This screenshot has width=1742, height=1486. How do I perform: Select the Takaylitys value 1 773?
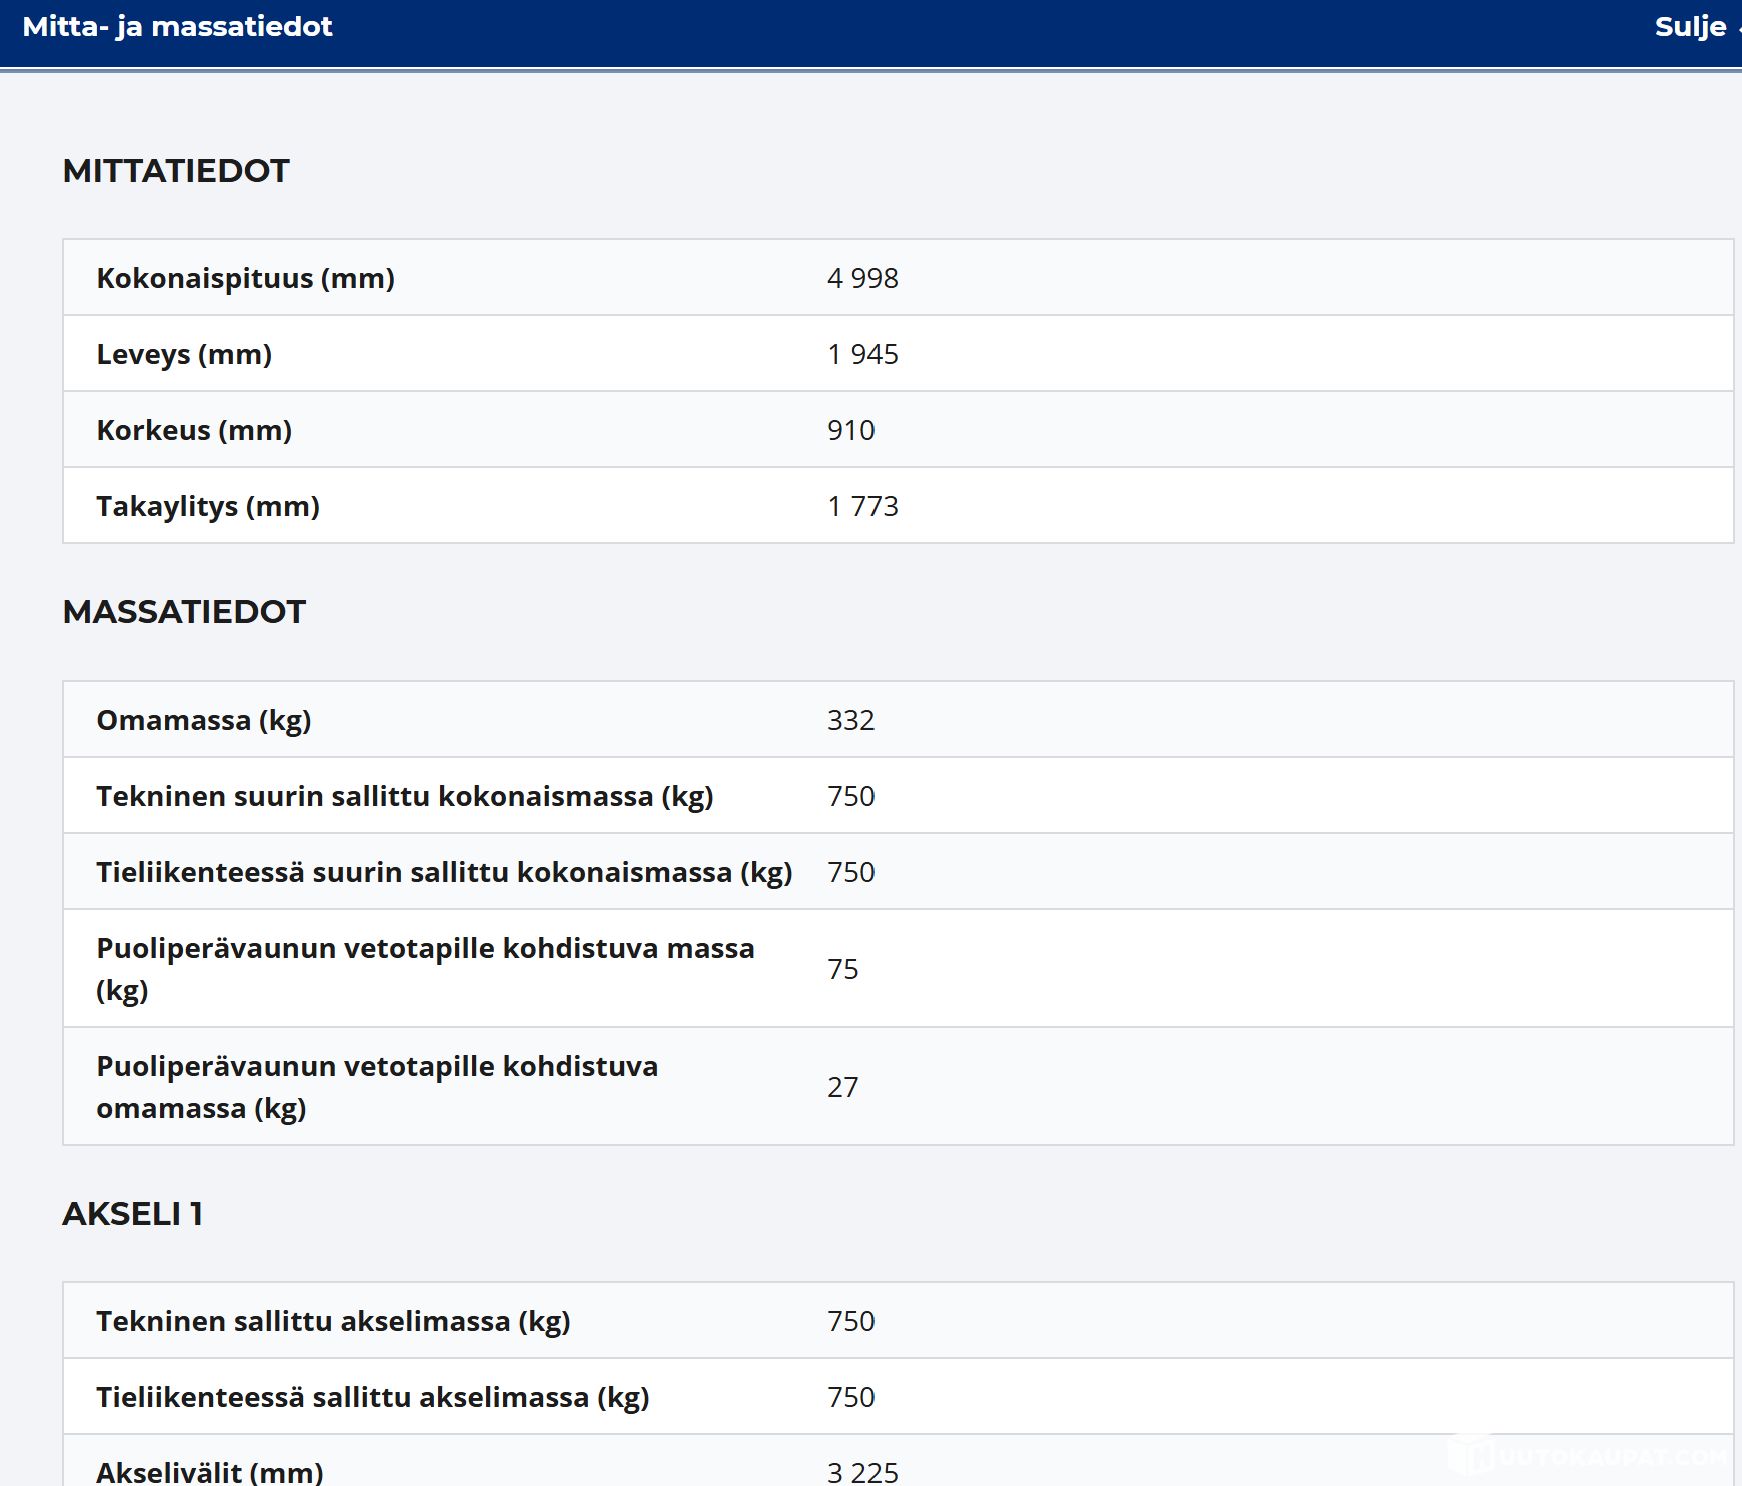[x=862, y=506]
